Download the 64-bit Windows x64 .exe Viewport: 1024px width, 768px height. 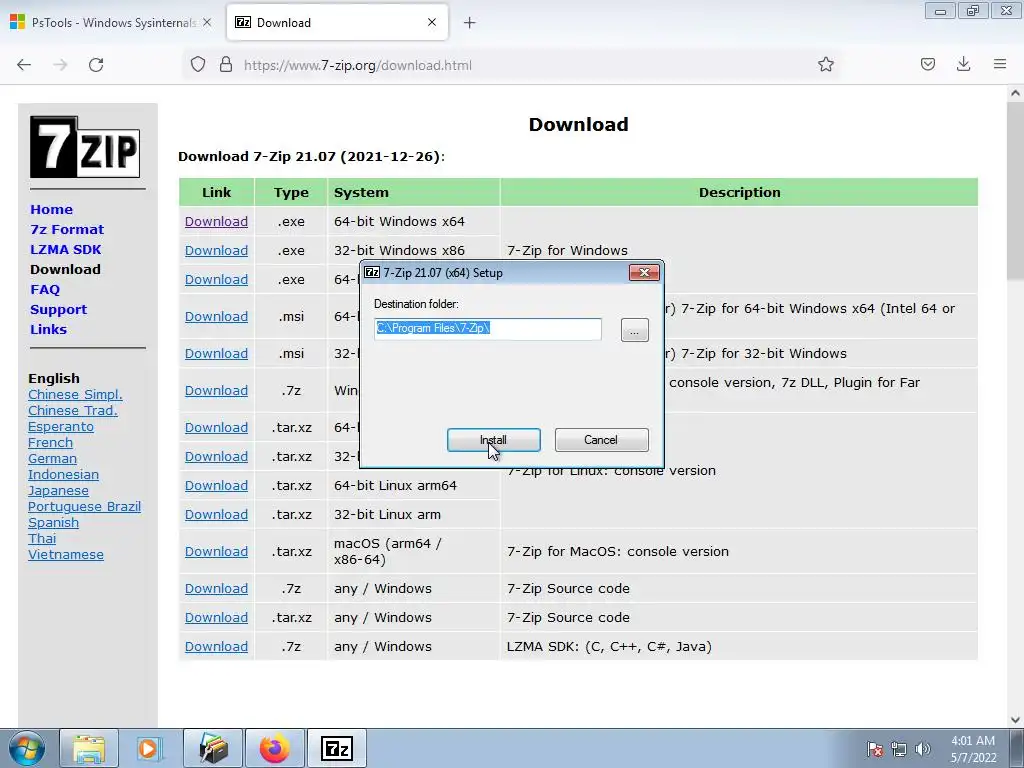(x=216, y=221)
